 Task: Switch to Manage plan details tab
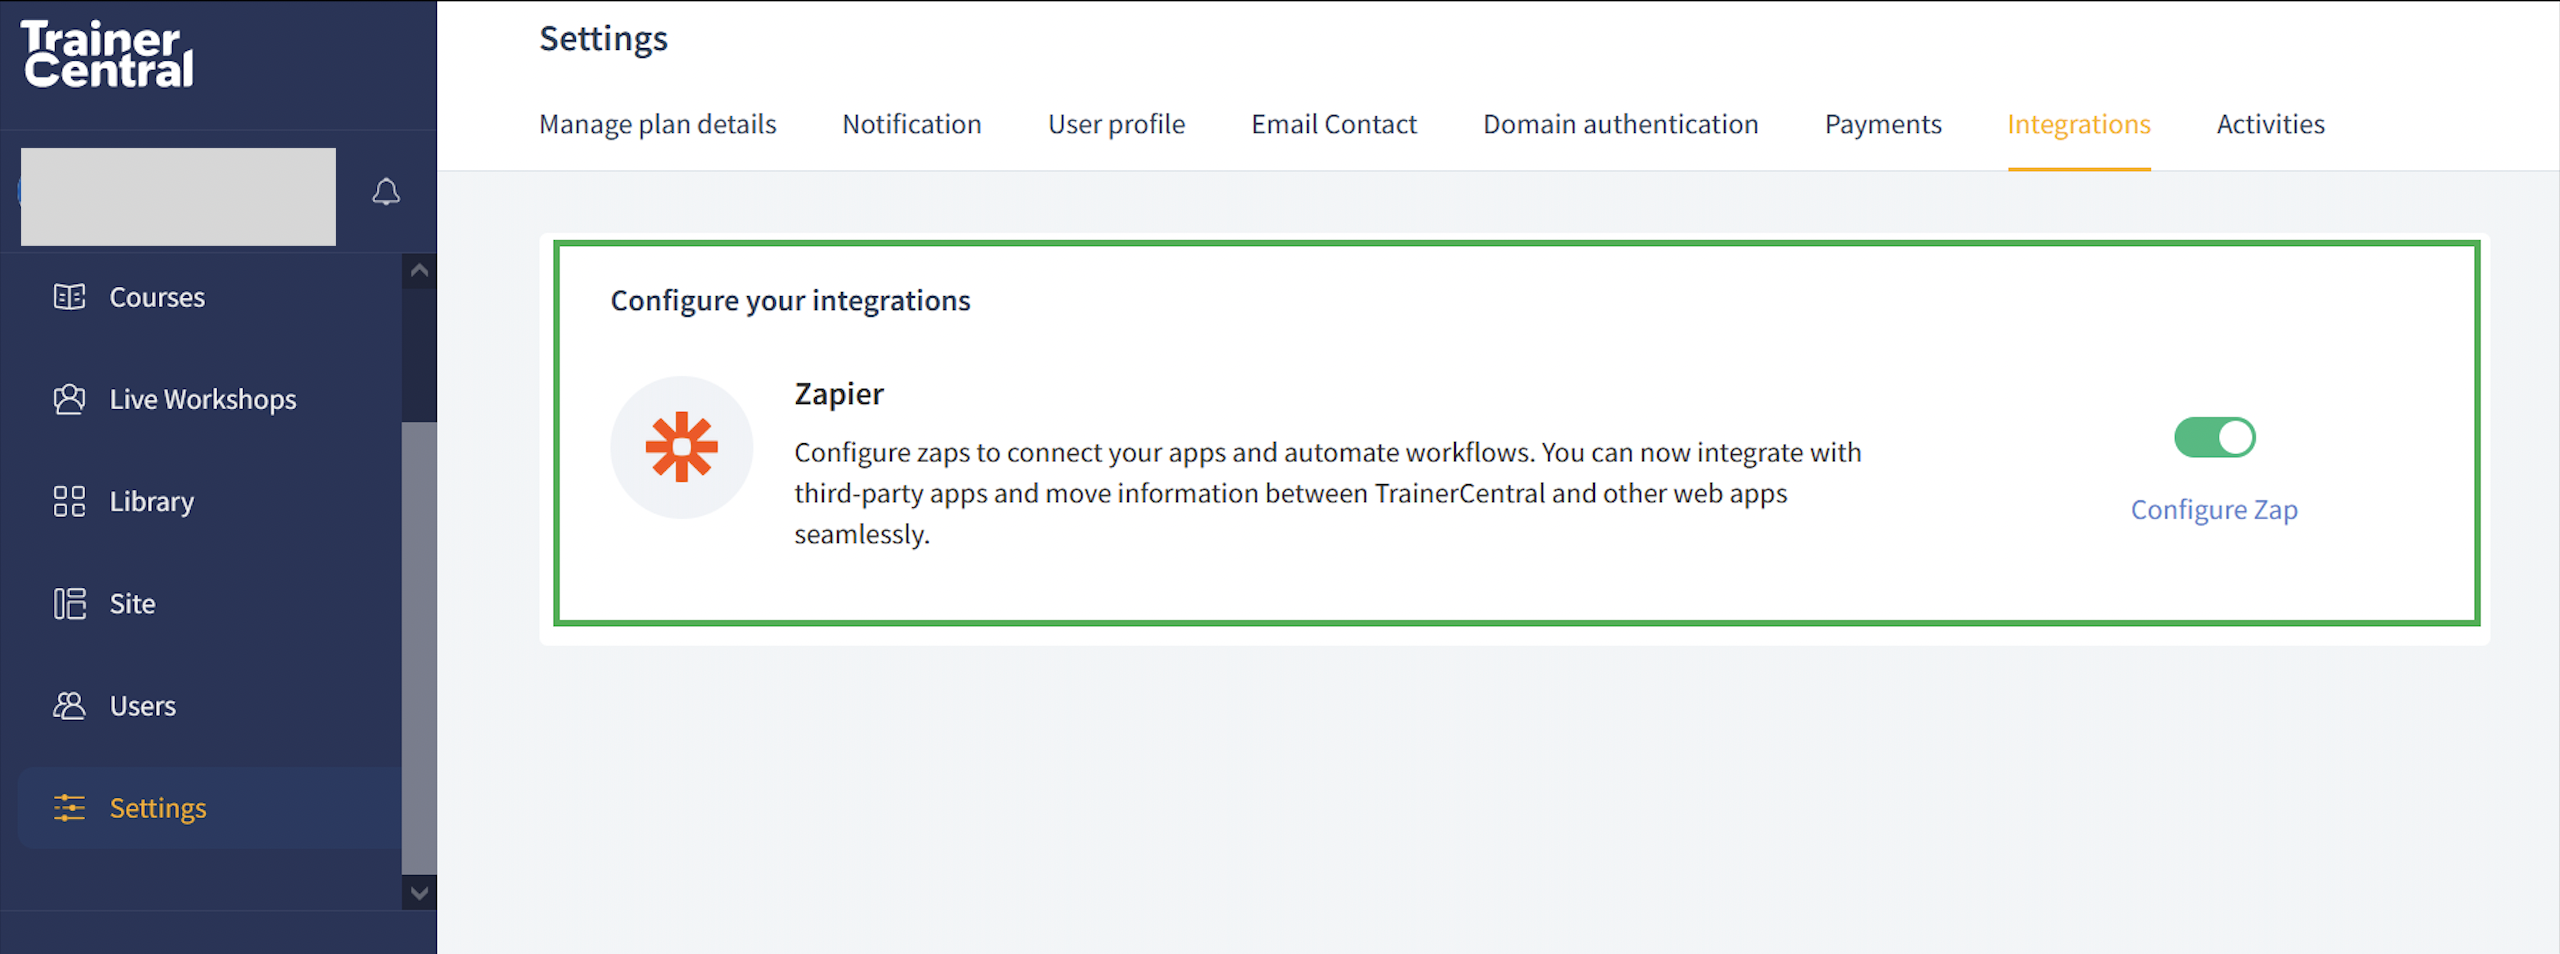(x=657, y=124)
